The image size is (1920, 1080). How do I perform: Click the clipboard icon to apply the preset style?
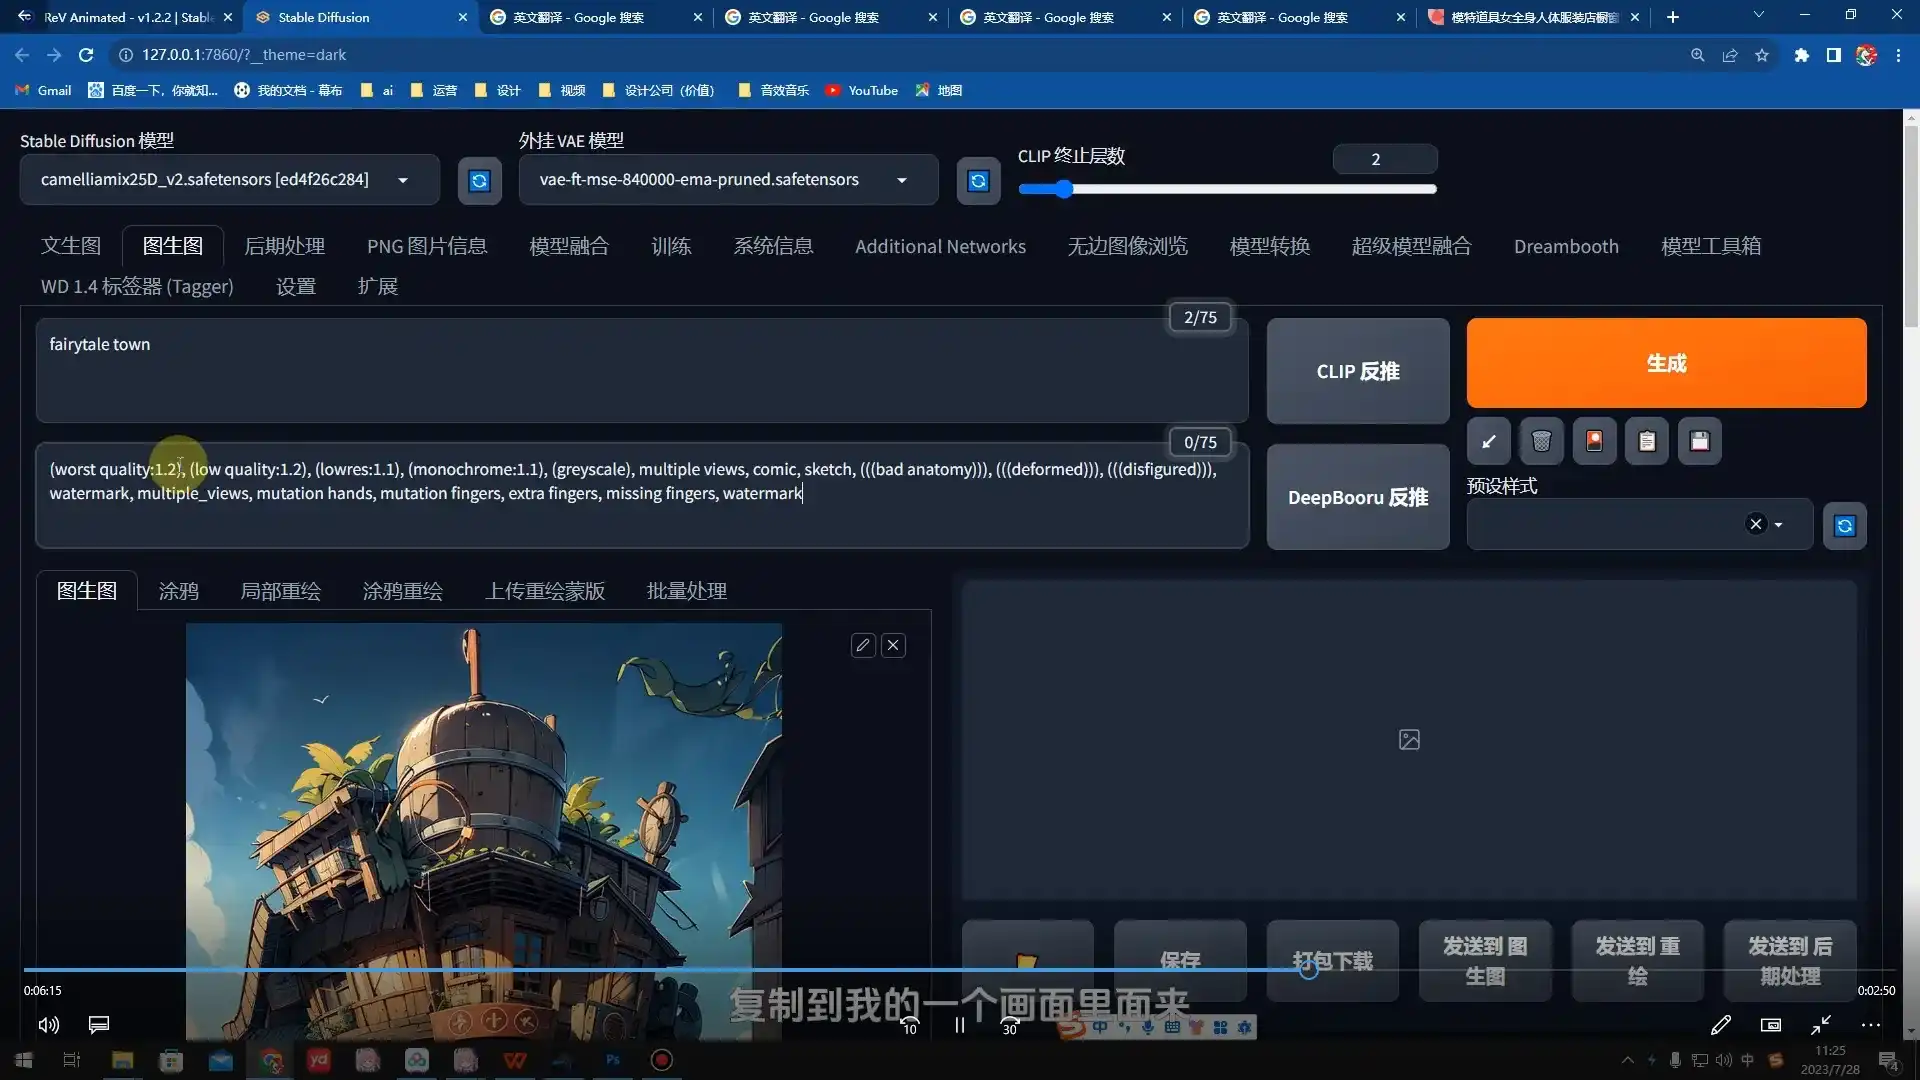(x=1647, y=441)
